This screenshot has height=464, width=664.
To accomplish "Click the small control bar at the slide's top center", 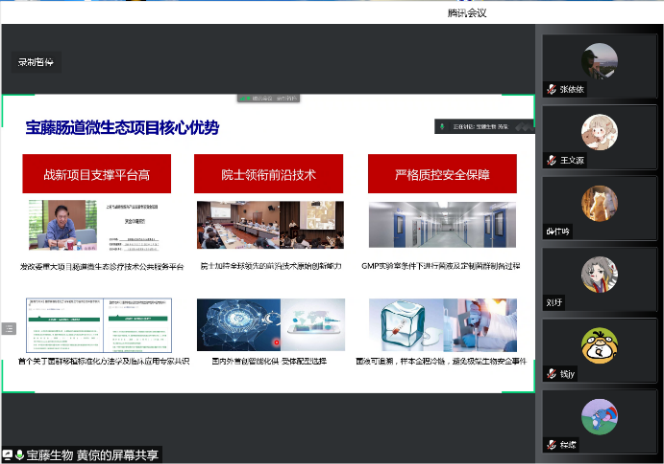I will (x=268, y=99).
